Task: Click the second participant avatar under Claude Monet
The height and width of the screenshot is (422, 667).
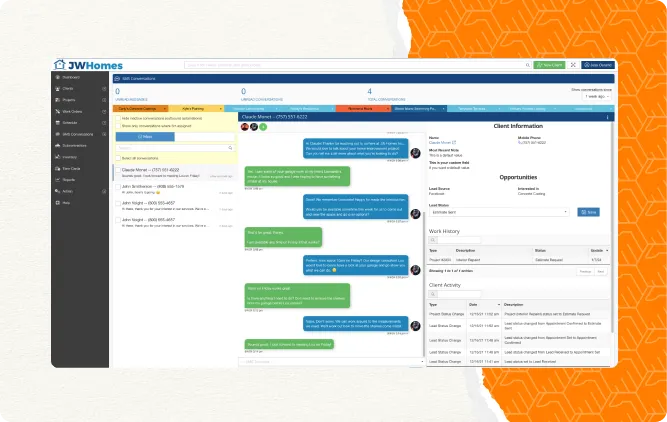Action: 254,127
